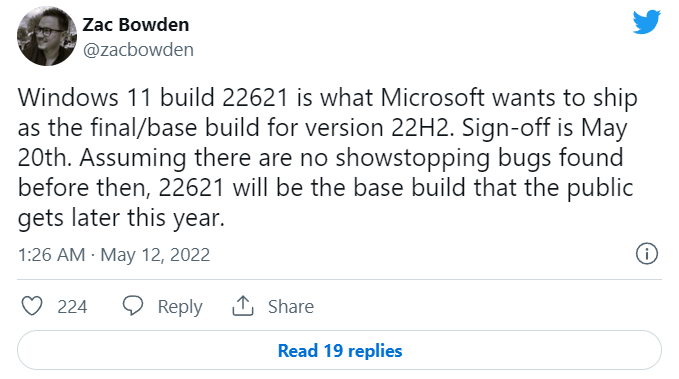Click "gets later this year." closing line
The height and width of the screenshot is (379, 679).
pyautogui.click(x=121, y=218)
